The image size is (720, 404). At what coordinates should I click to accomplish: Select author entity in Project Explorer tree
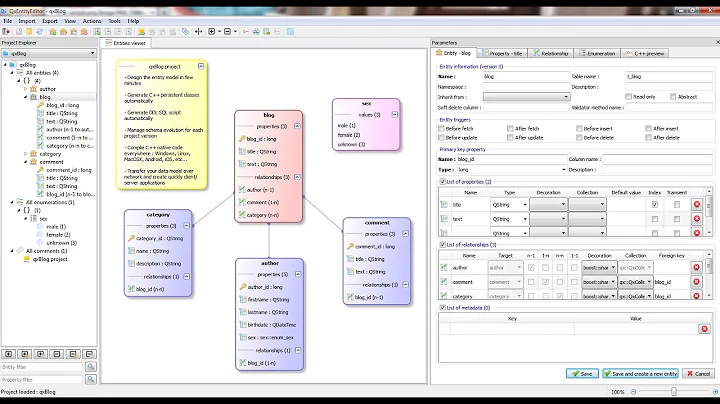pos(47,89)
